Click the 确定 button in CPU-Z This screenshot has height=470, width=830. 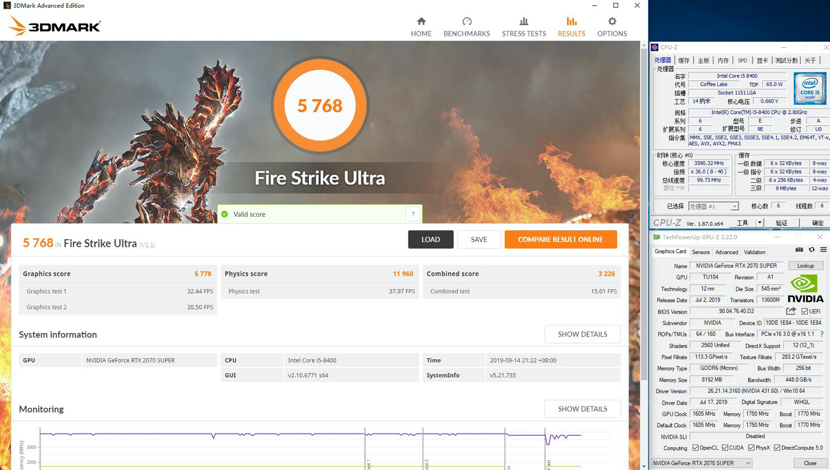click(x=817, y=223)
